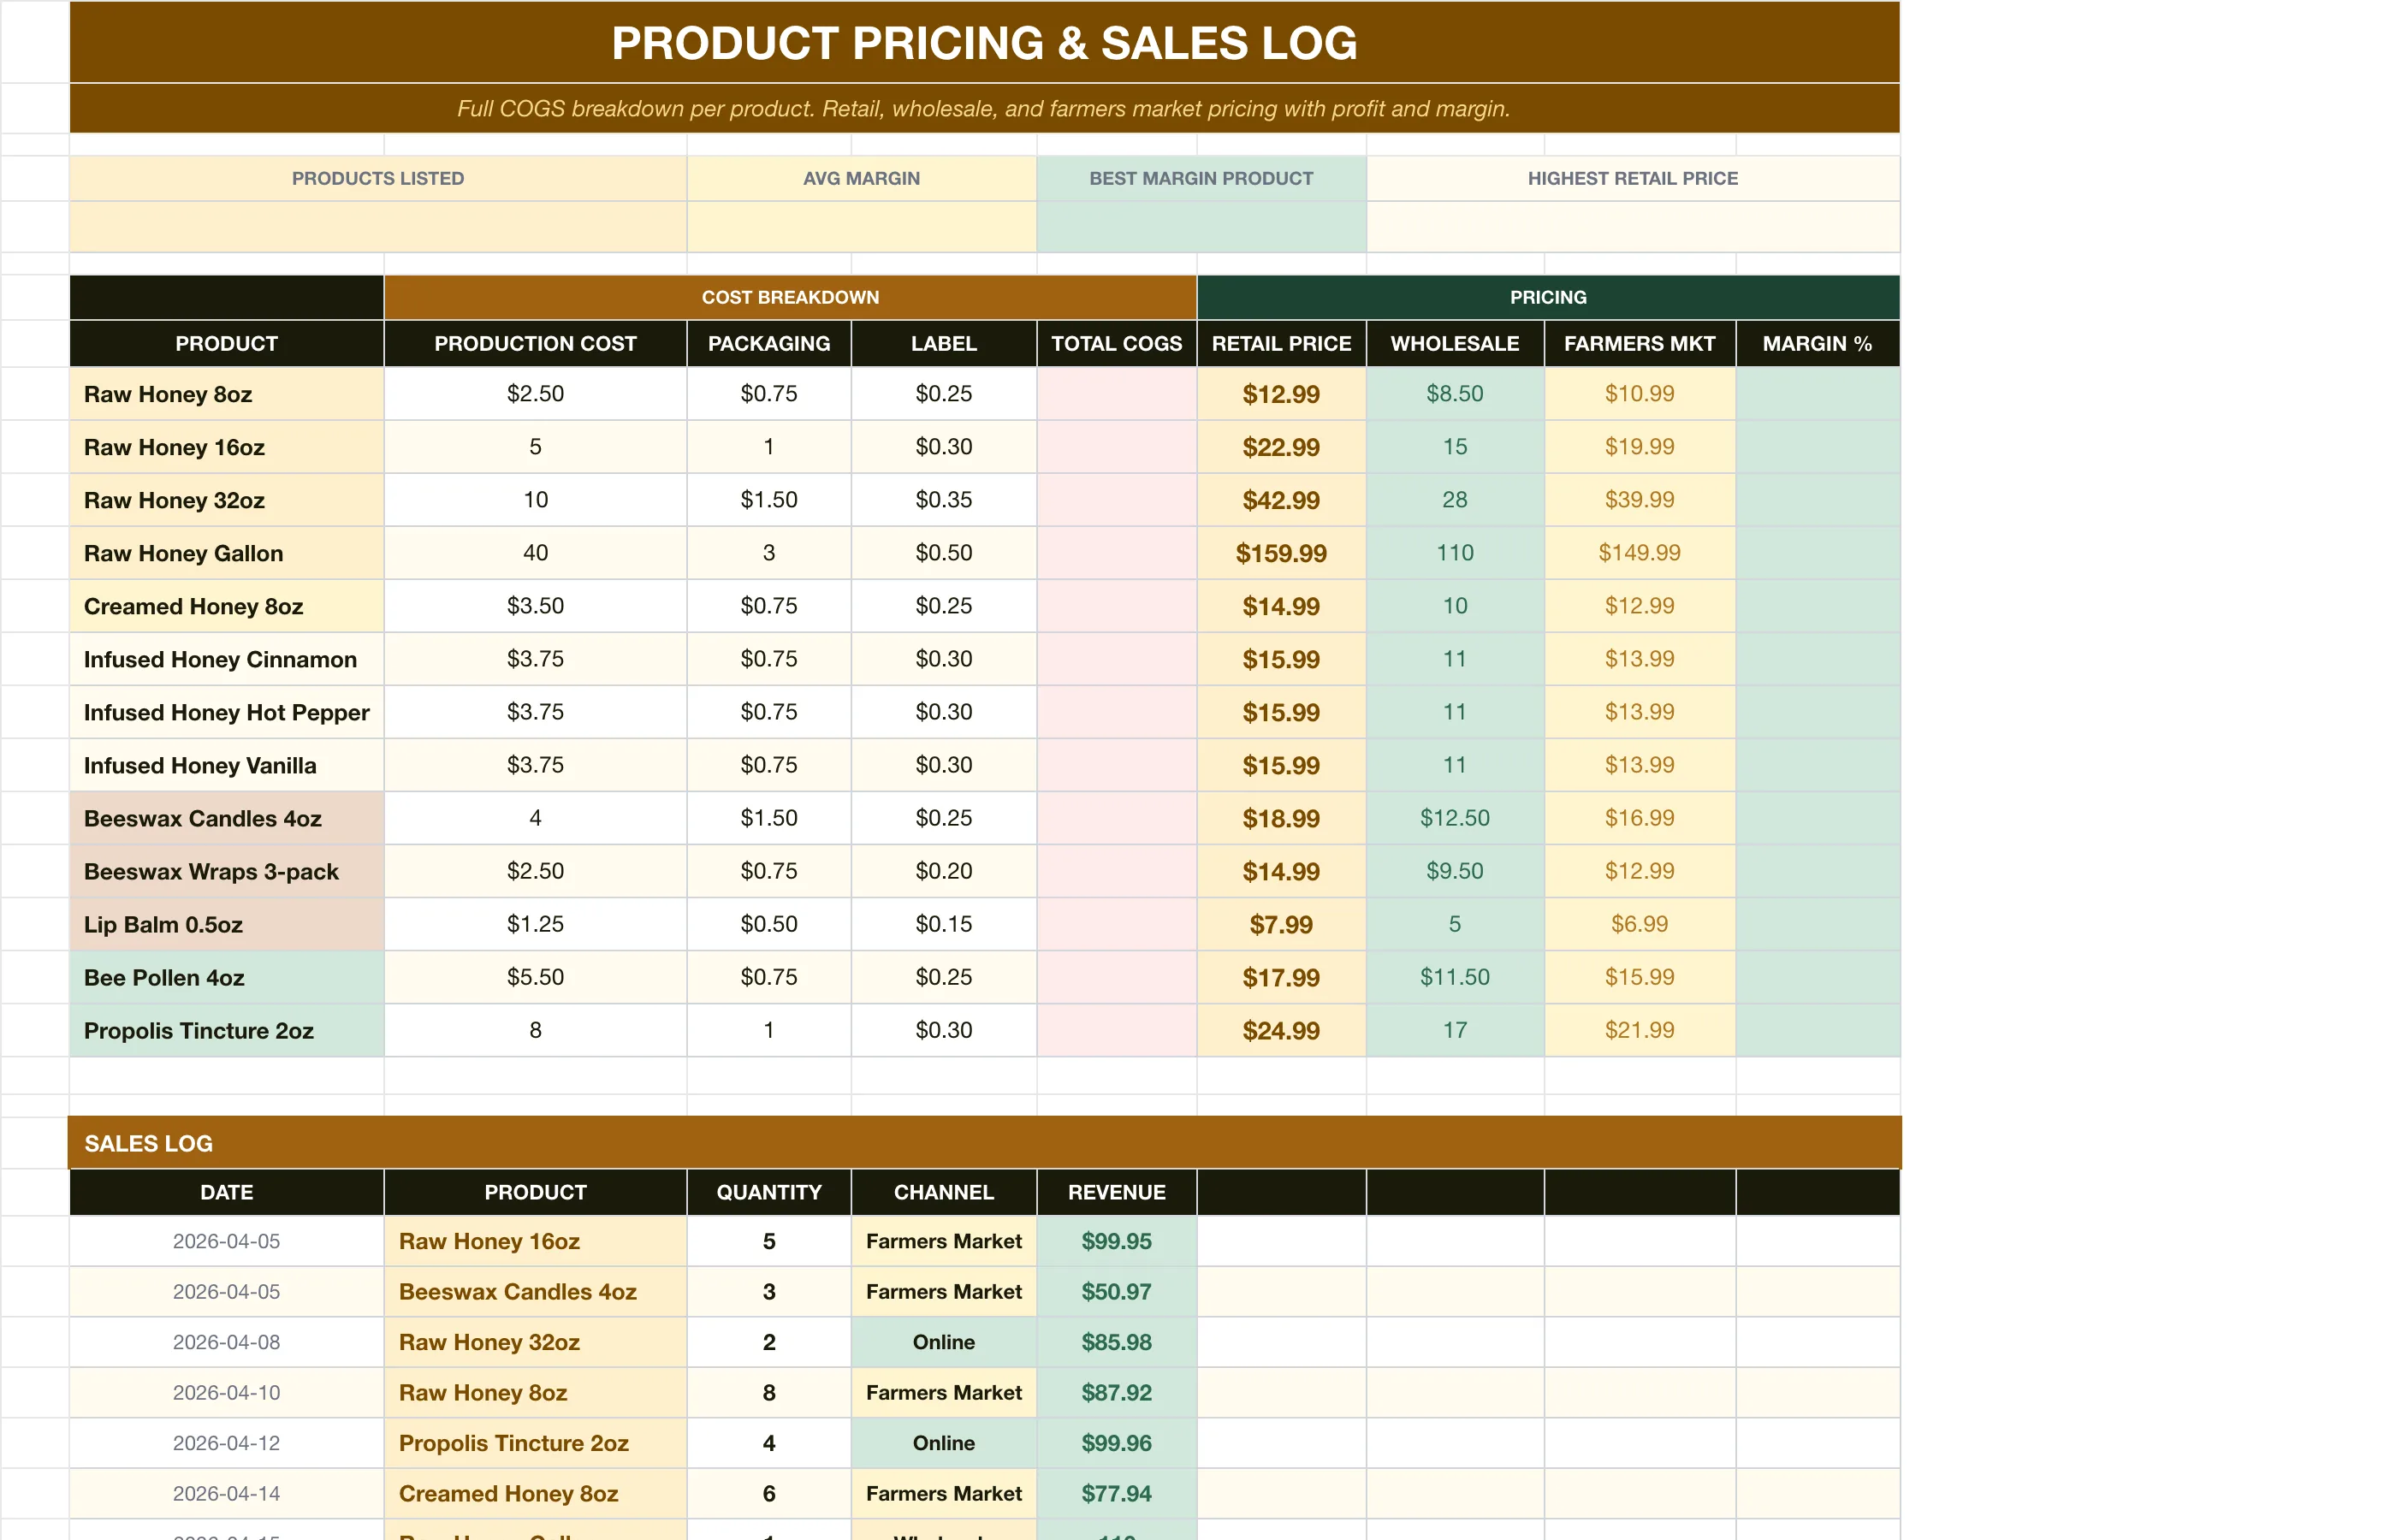
Task: Select sales log date 2026-04-08
Action: 227,1342
